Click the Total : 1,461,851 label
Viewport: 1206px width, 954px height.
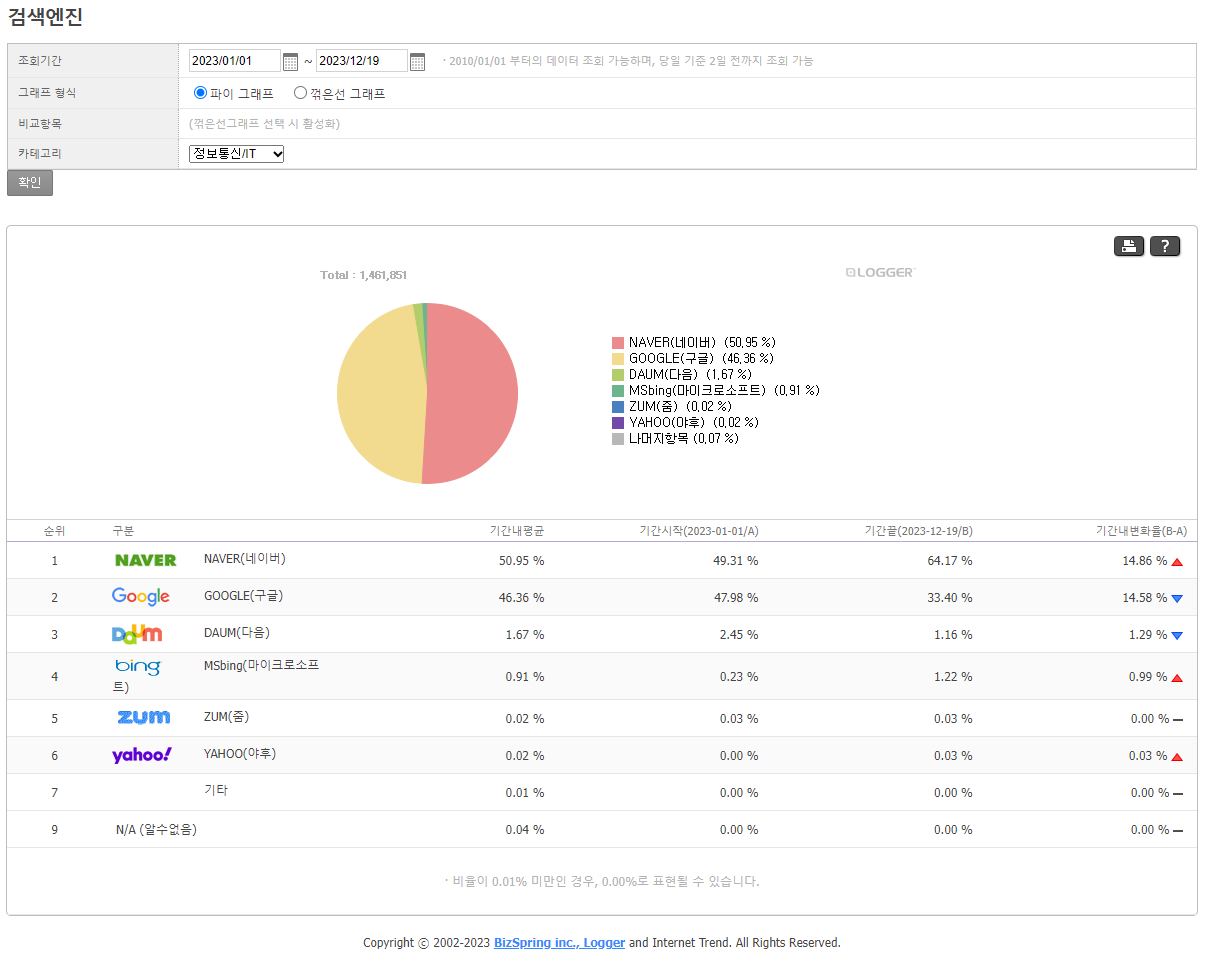point(363,275)
